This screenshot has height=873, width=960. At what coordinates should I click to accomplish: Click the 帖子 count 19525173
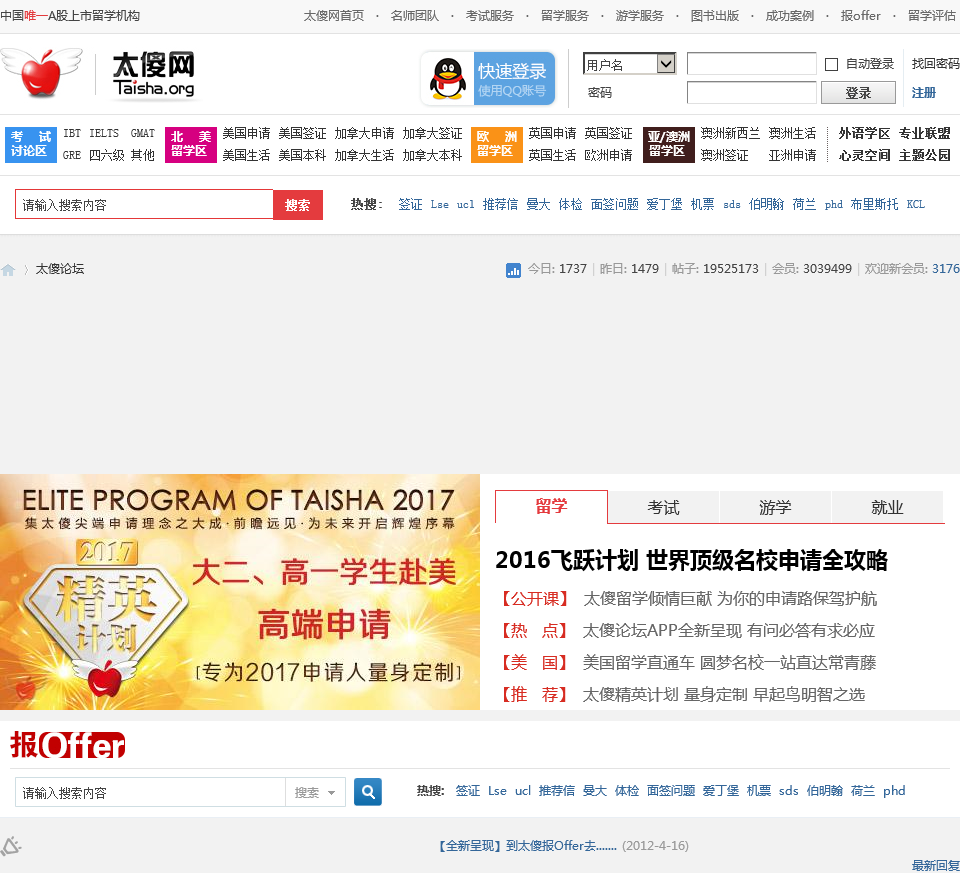click(730, 269)
